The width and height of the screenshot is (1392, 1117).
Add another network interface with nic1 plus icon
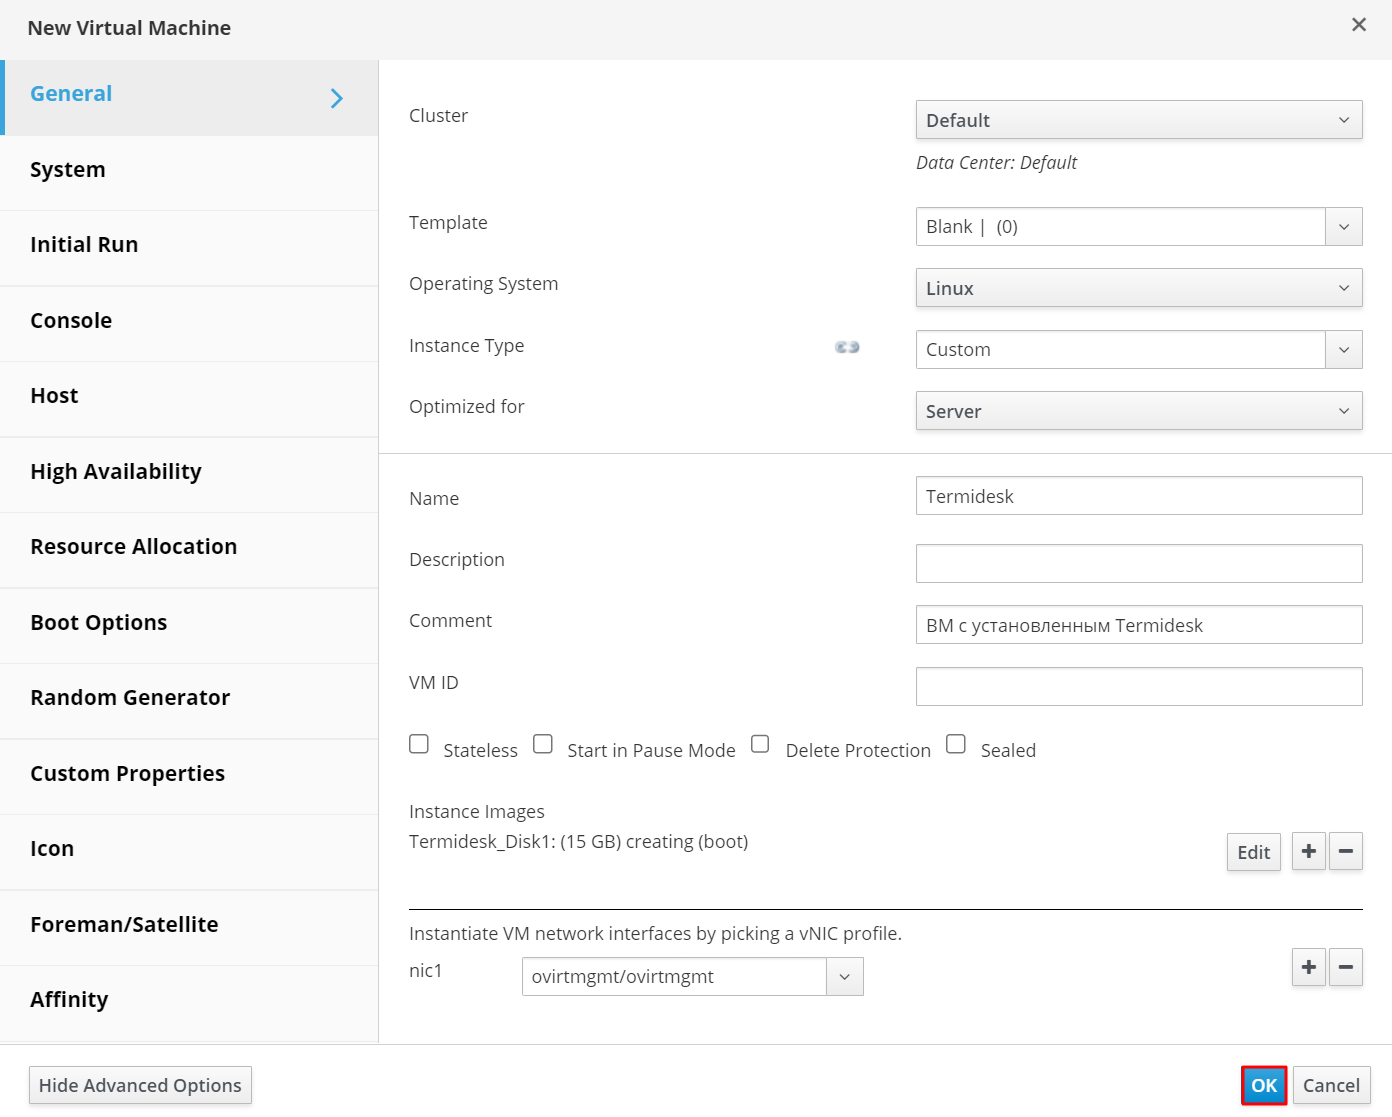[1308, 967]
